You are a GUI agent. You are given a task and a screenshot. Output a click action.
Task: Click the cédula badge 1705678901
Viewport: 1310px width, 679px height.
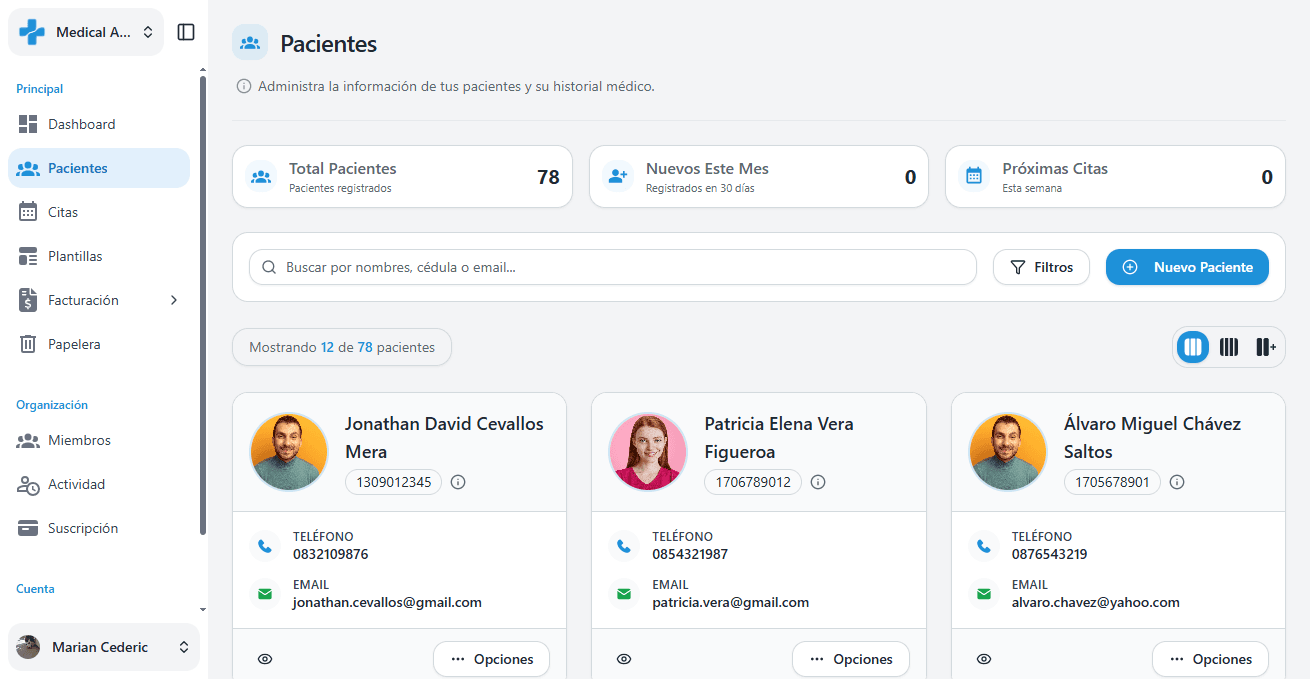[x=1112, y=482]
